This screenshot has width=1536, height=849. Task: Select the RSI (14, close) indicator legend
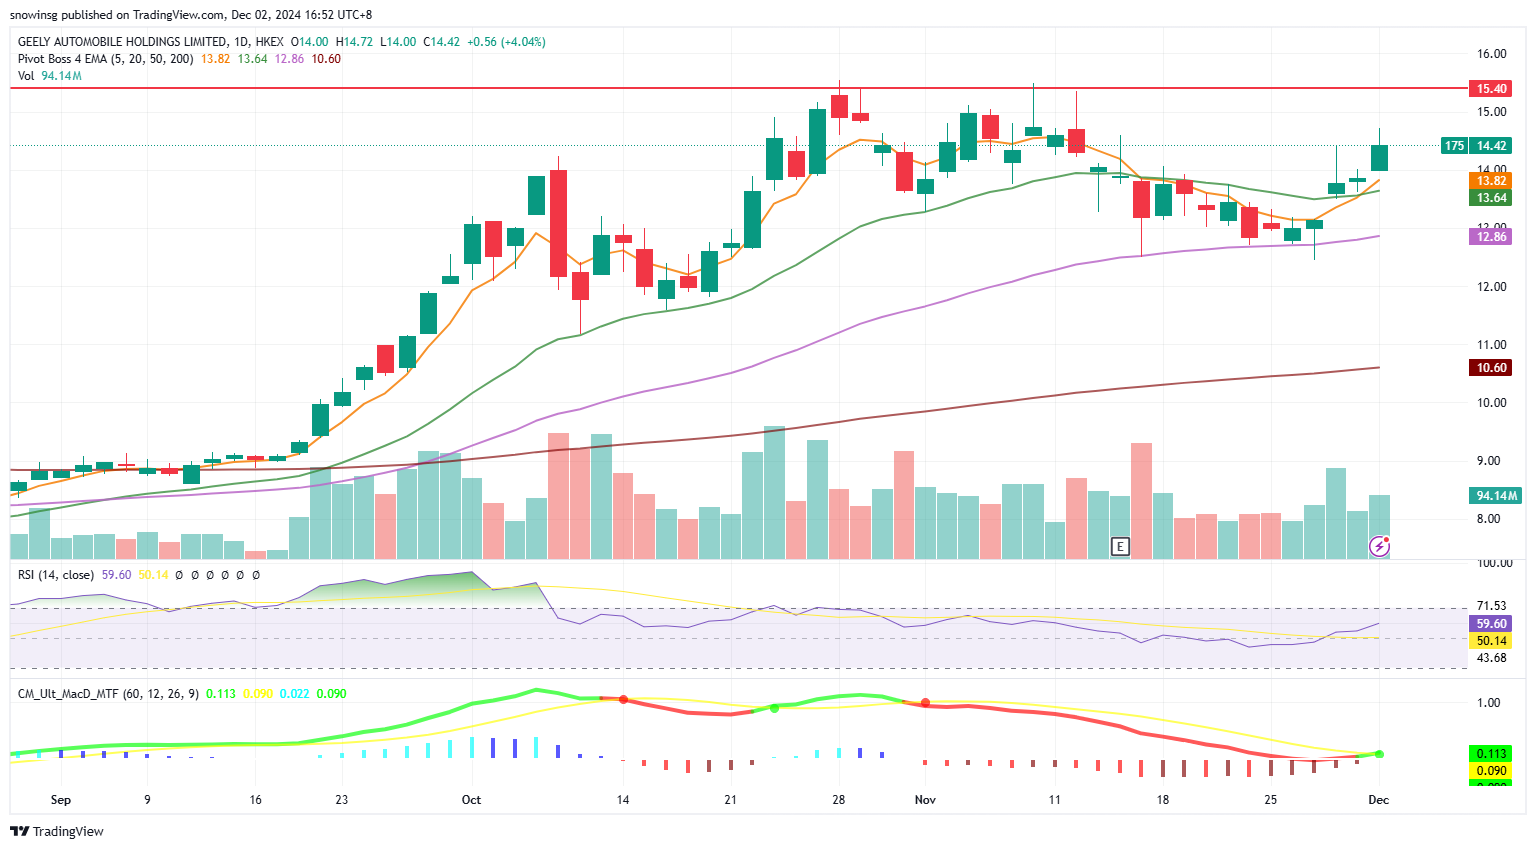pos(56,575)
